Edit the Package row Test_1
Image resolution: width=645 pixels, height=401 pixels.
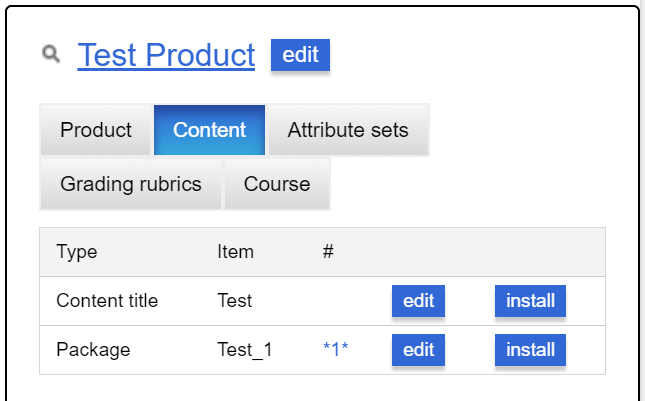coord(418,350)
